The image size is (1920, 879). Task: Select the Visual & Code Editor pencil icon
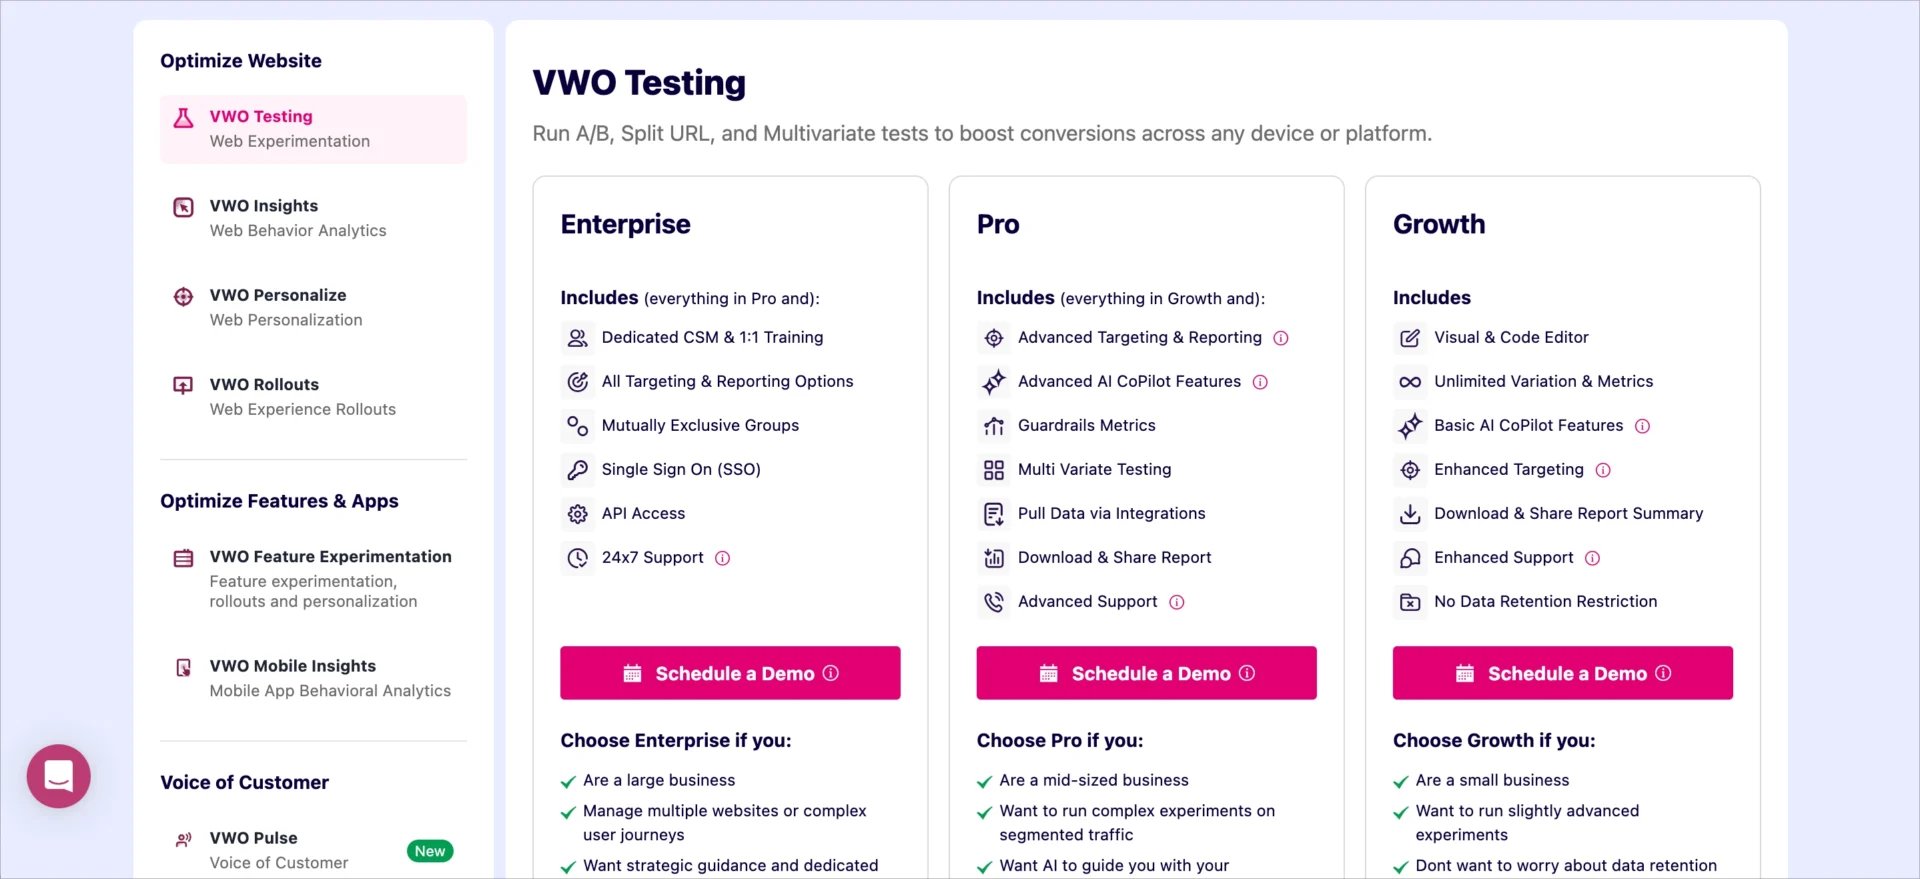point(1410,338)
